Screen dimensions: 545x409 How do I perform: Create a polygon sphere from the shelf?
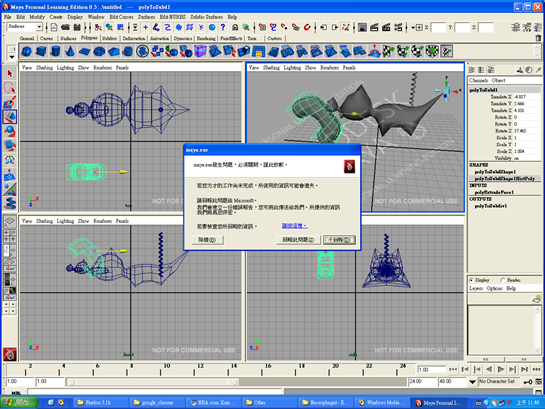[x=27, y=52]
